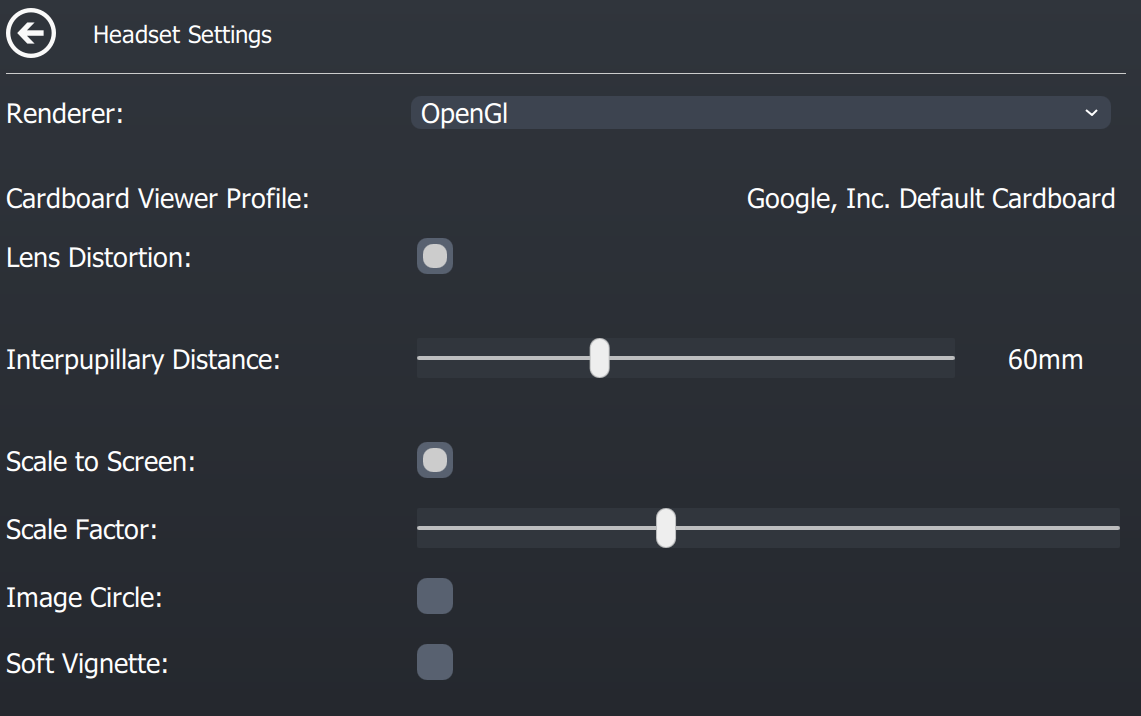Viewport: 1141px width, 716px height.
Task: Click the Scale Factor slider handle
Action: click(x=666, y=528)
